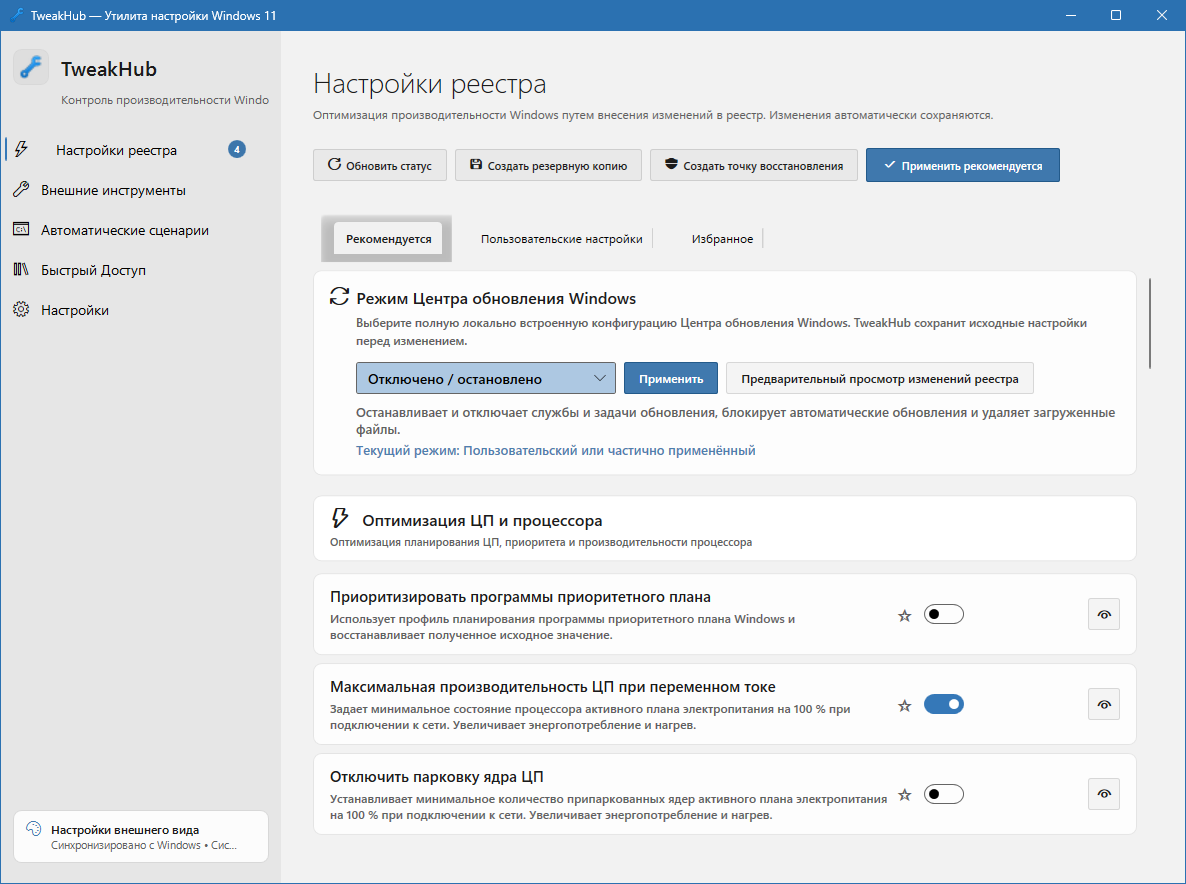This screenshot has width=1186, height=884.
Task: Open Настройки in the sidebar
Action: [140, 310]
